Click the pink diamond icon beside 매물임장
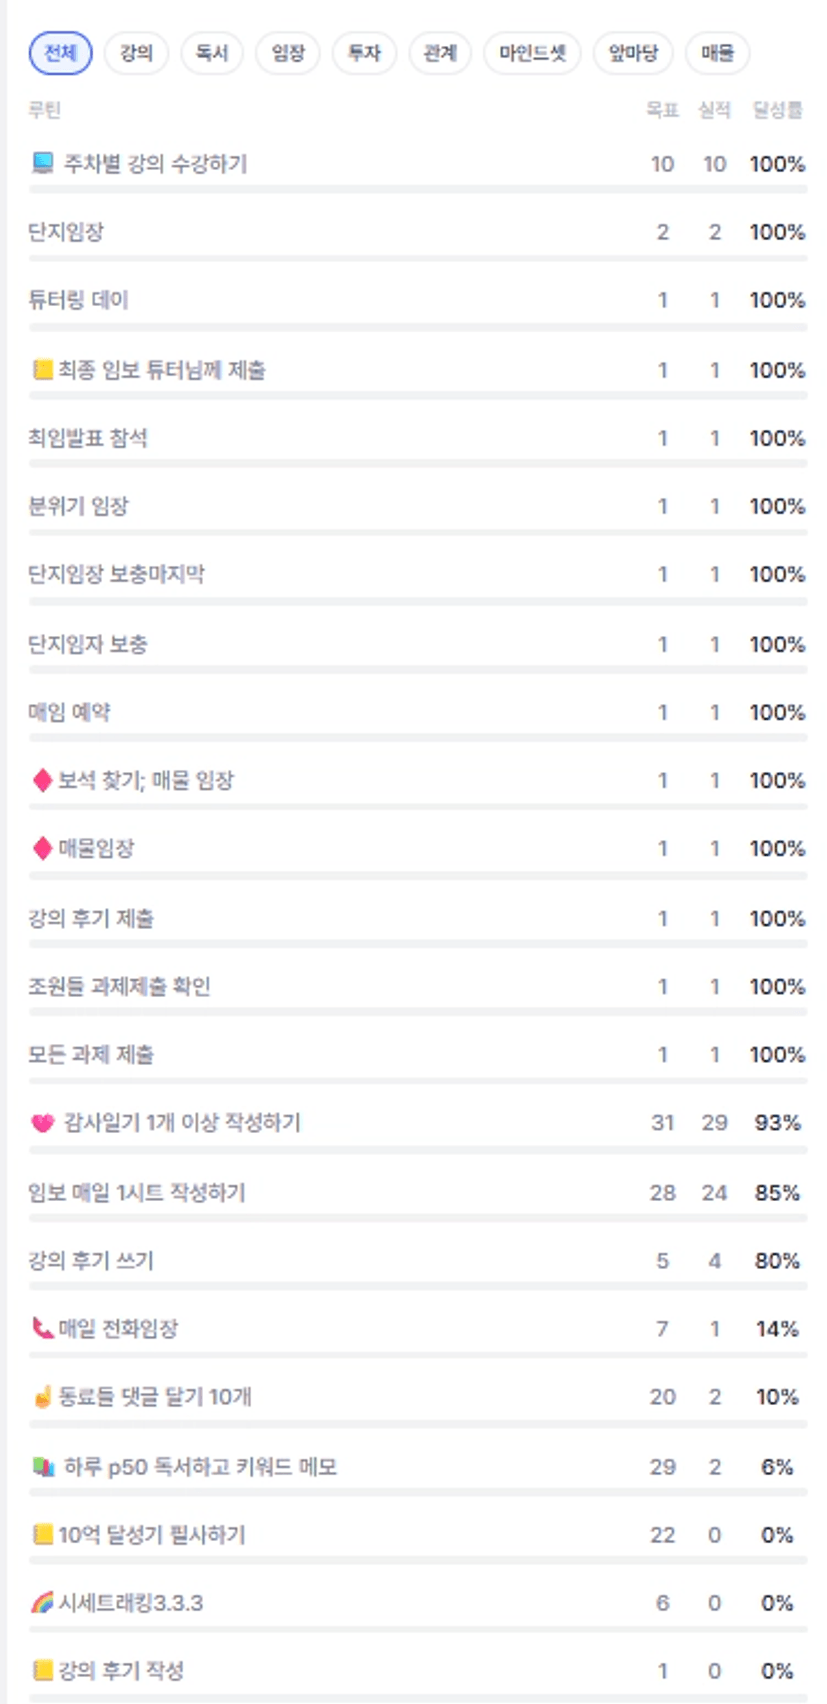 42,848
